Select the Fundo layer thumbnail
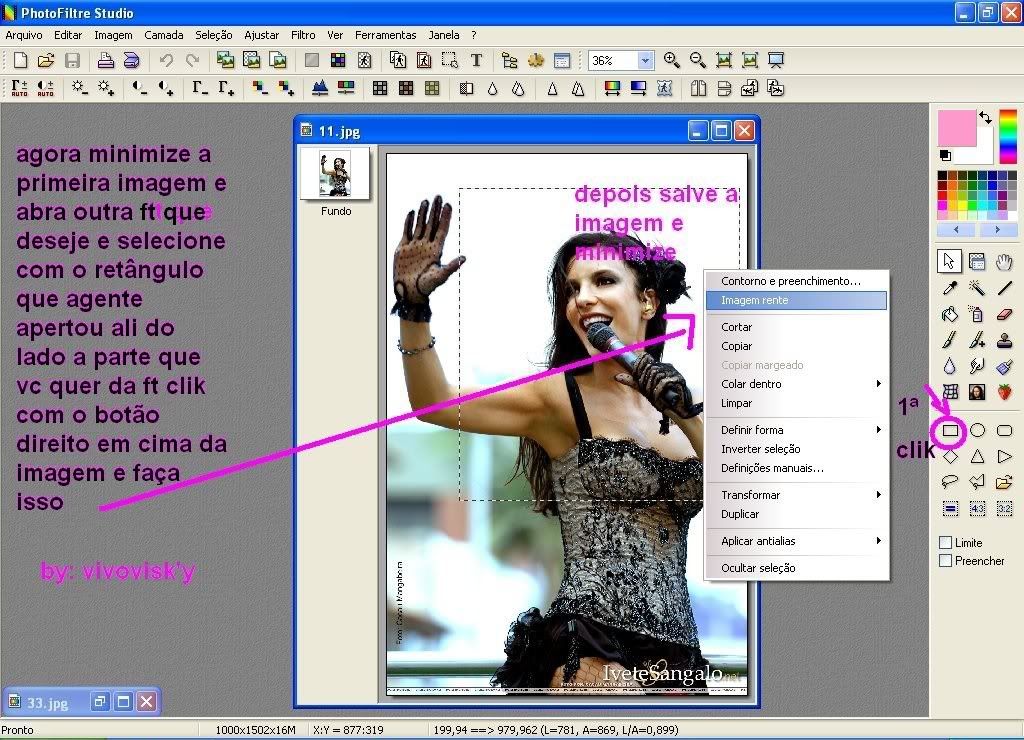This screenshot has width=1024, height=740. (x=335, y=174)
